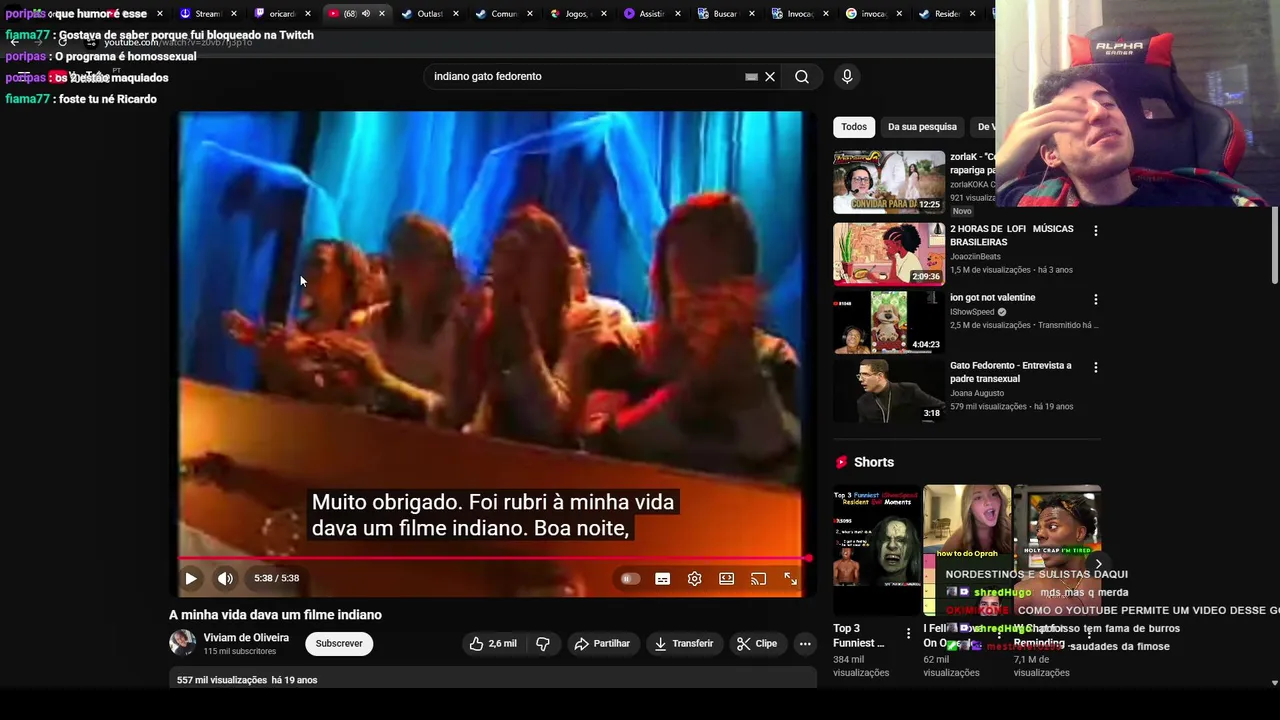
Task: Switch to the Google invocaç tab
Action: [872, 14]
